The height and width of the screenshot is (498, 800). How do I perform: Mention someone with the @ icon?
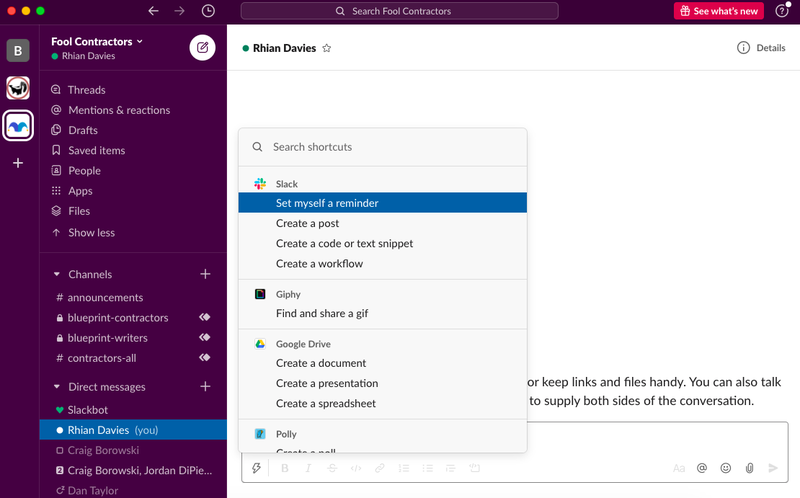pyautogui.click(x=702, y=468)
